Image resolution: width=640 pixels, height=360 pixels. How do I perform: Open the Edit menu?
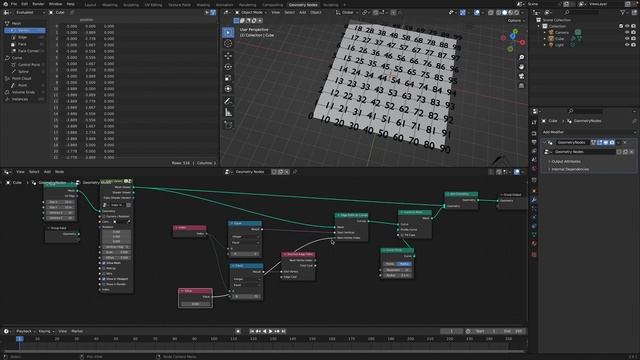[x=24, y=4]
